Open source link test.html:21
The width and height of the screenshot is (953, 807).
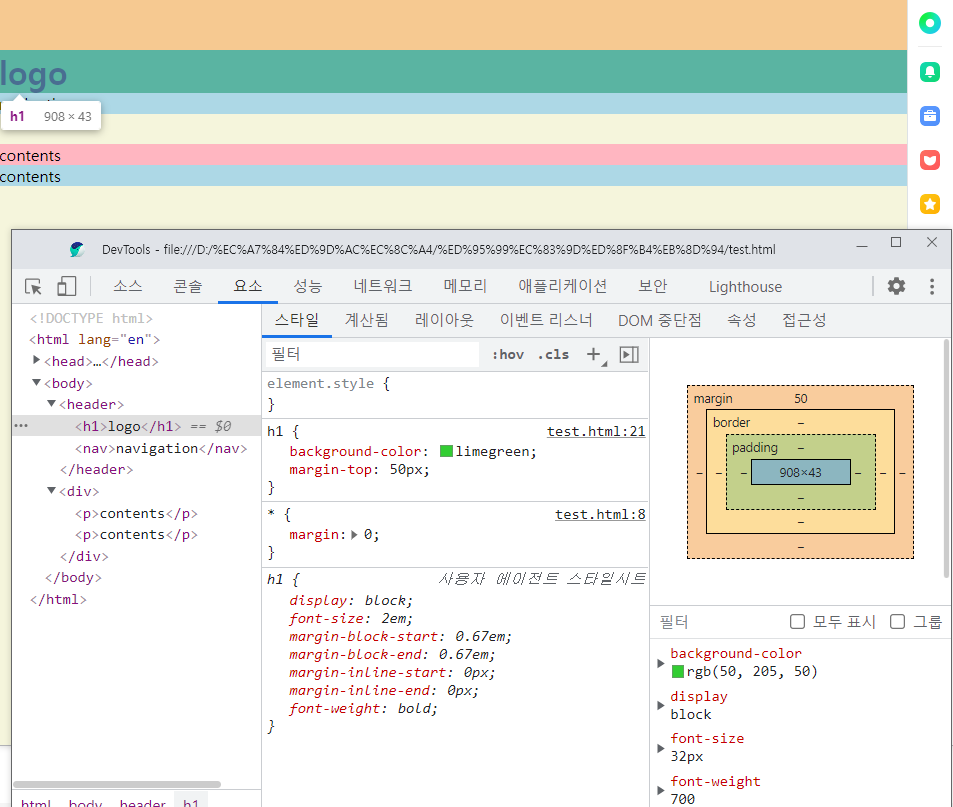(596, 431)
